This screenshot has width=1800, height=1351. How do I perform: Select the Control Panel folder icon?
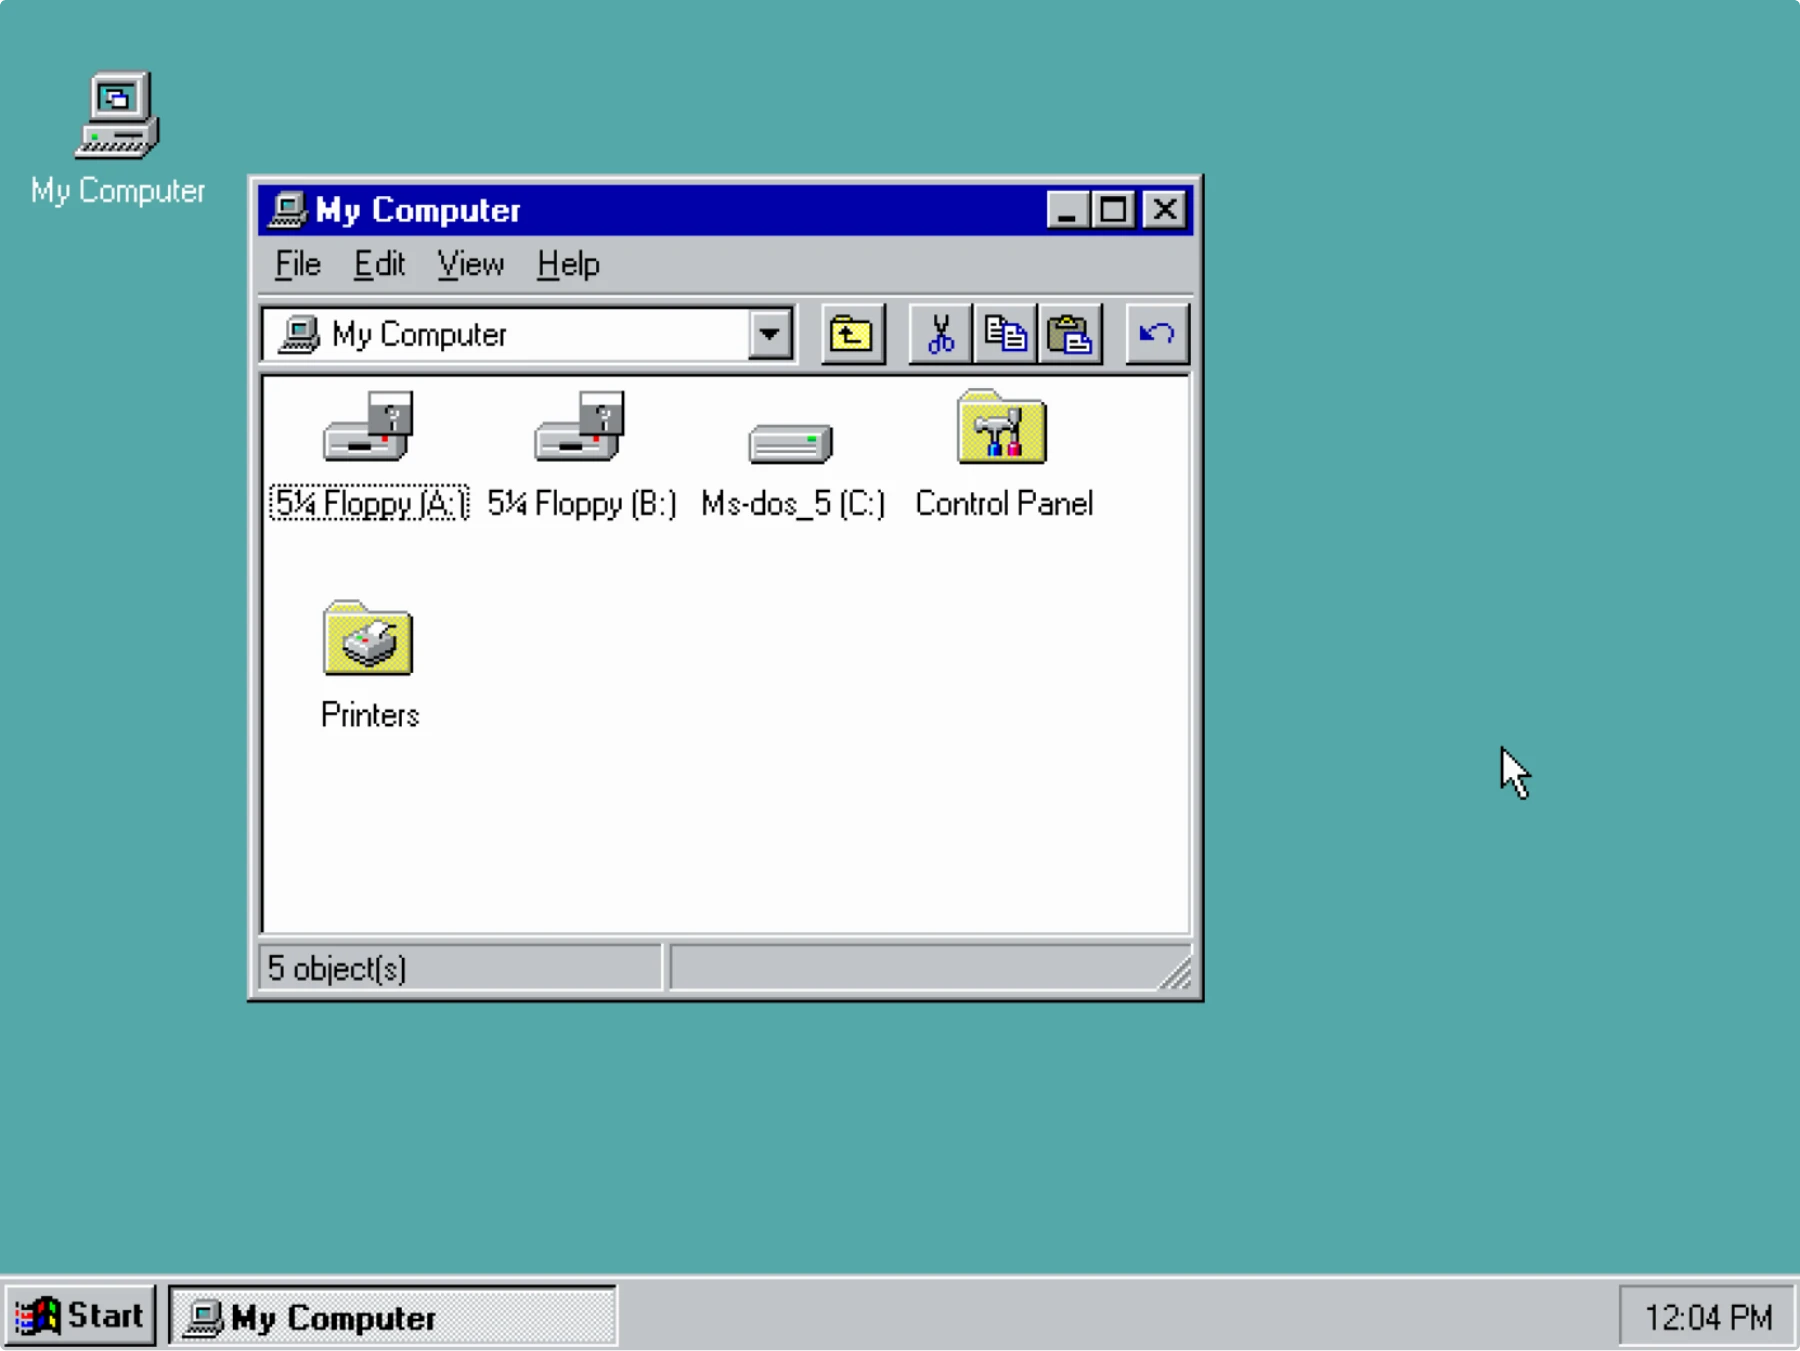(1002, 427)
